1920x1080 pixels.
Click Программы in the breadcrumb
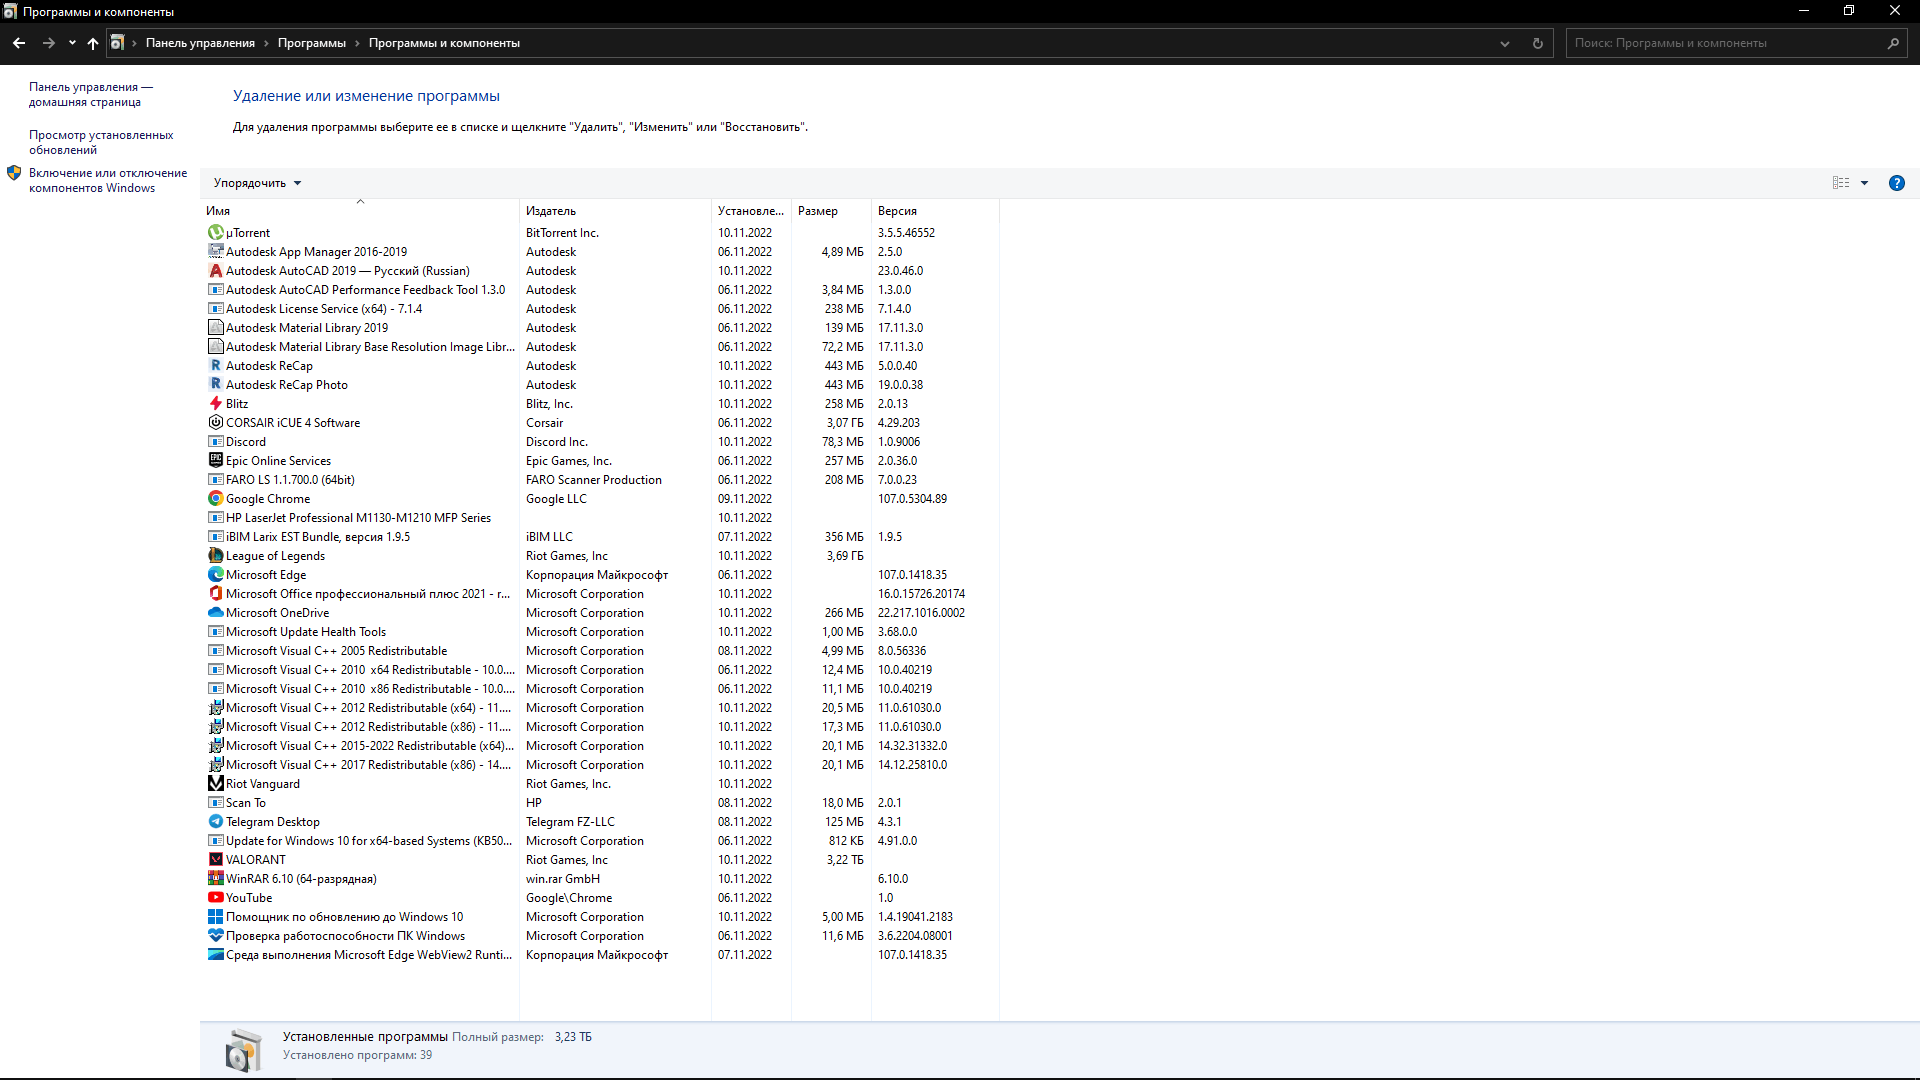[x=312, y=43]
